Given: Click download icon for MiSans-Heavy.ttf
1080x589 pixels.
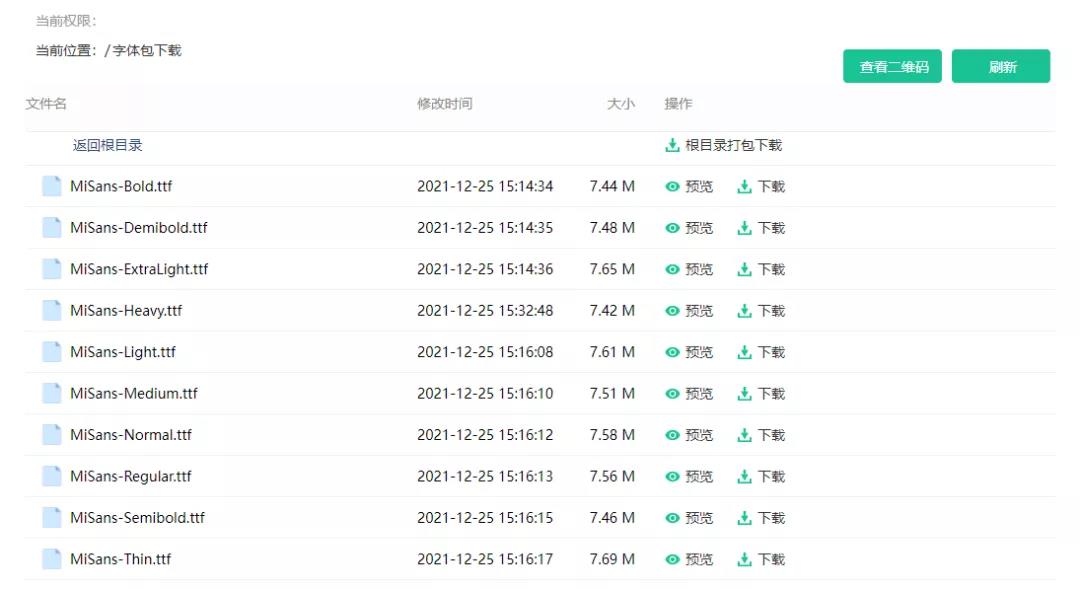Looking at the screenshot, I should (744, 311).
